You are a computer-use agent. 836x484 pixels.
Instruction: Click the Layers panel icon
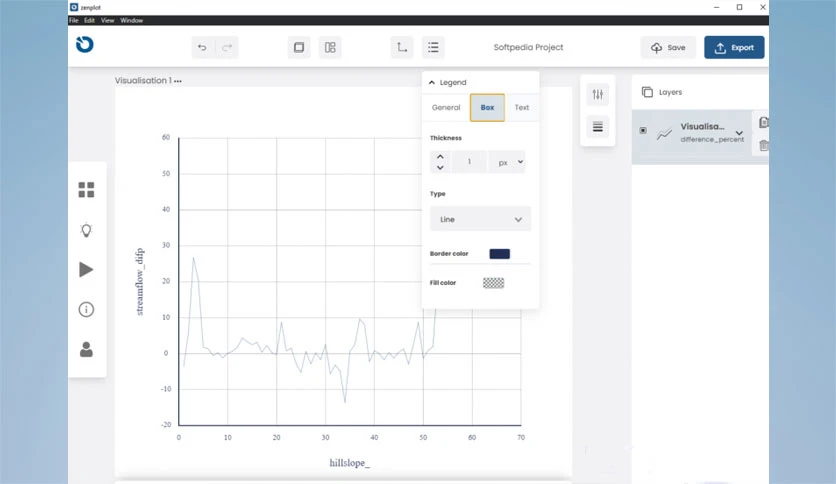pos(647,92)
